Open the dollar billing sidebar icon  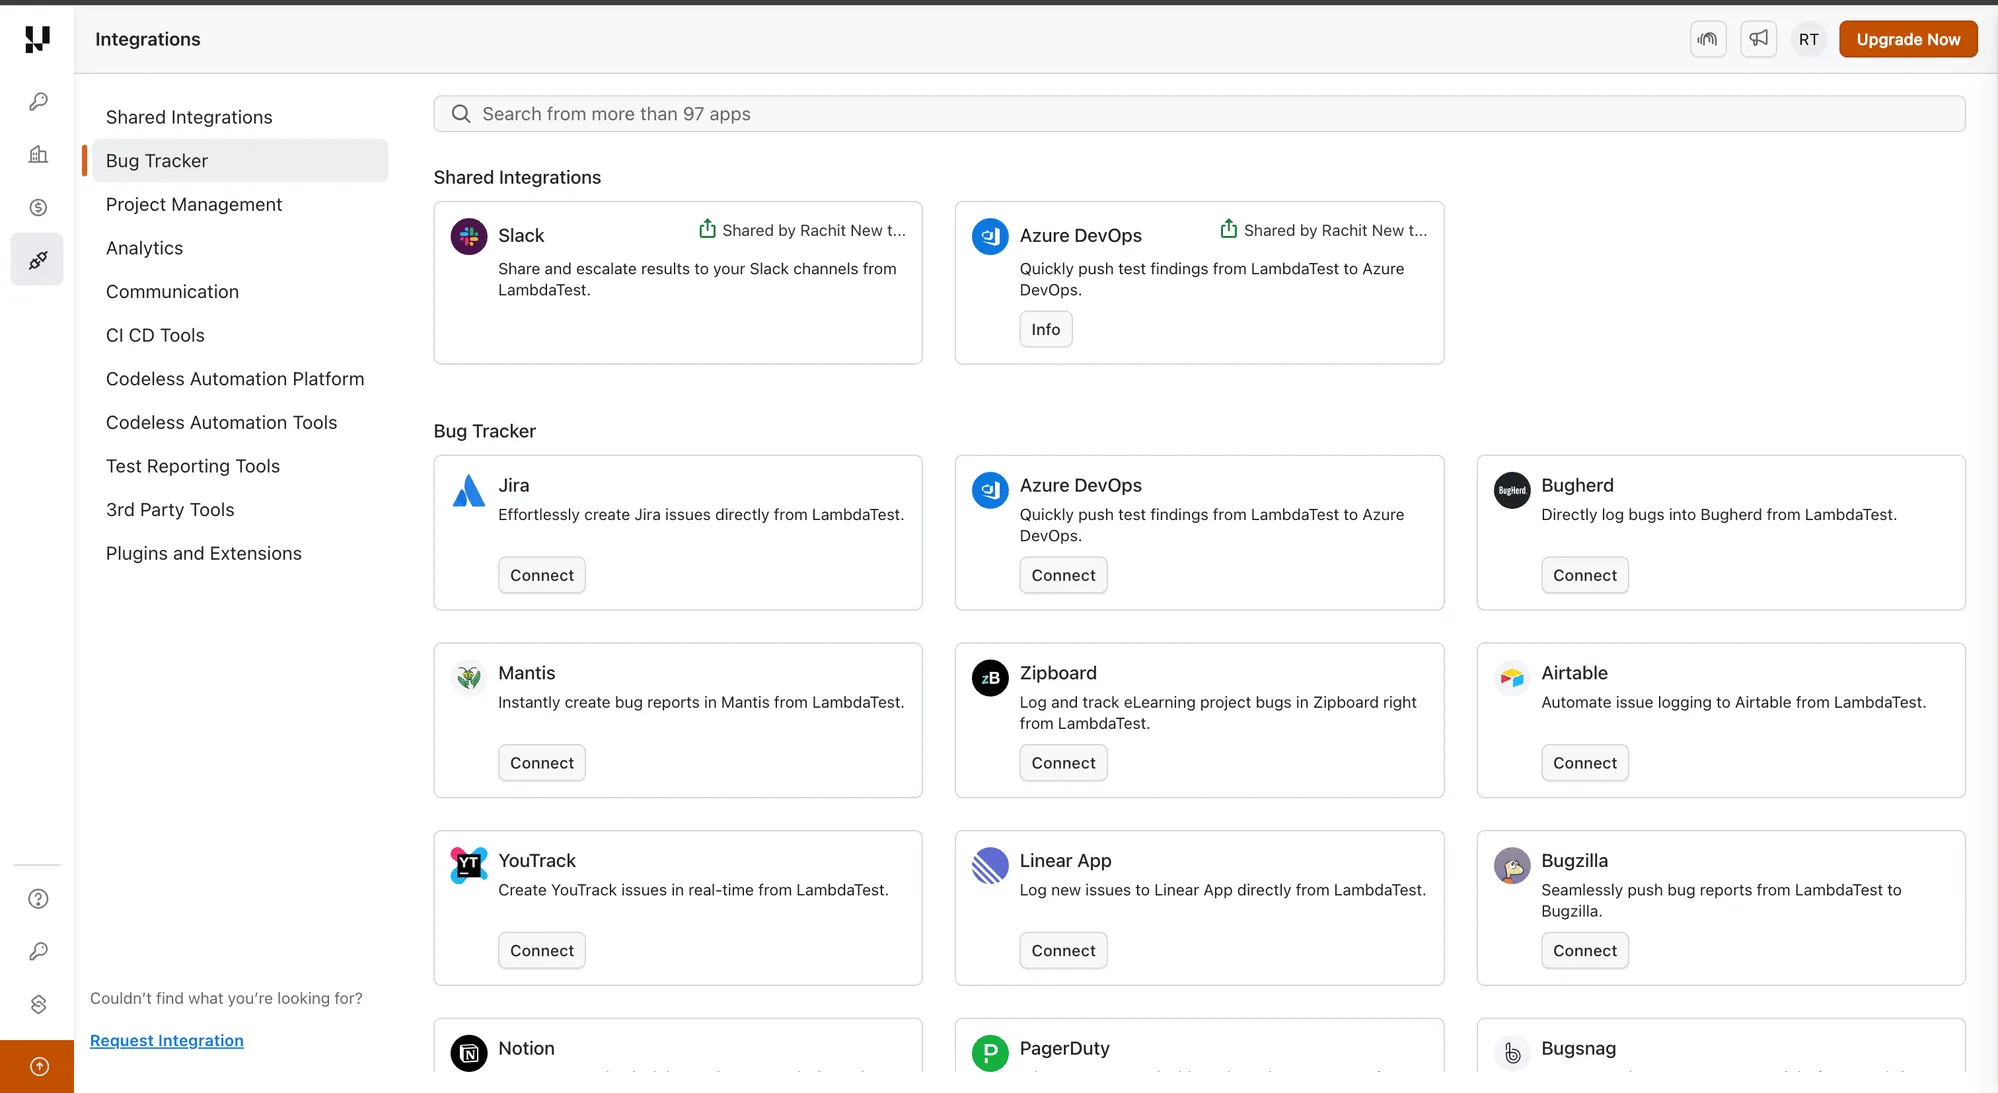[38, 207]
